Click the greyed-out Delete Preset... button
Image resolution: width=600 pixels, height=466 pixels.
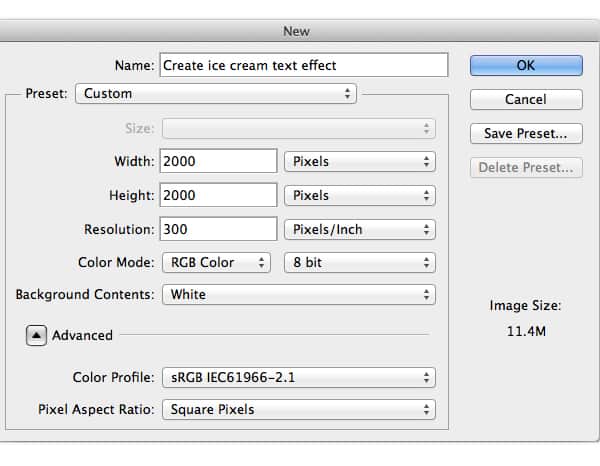pos(526,167)
